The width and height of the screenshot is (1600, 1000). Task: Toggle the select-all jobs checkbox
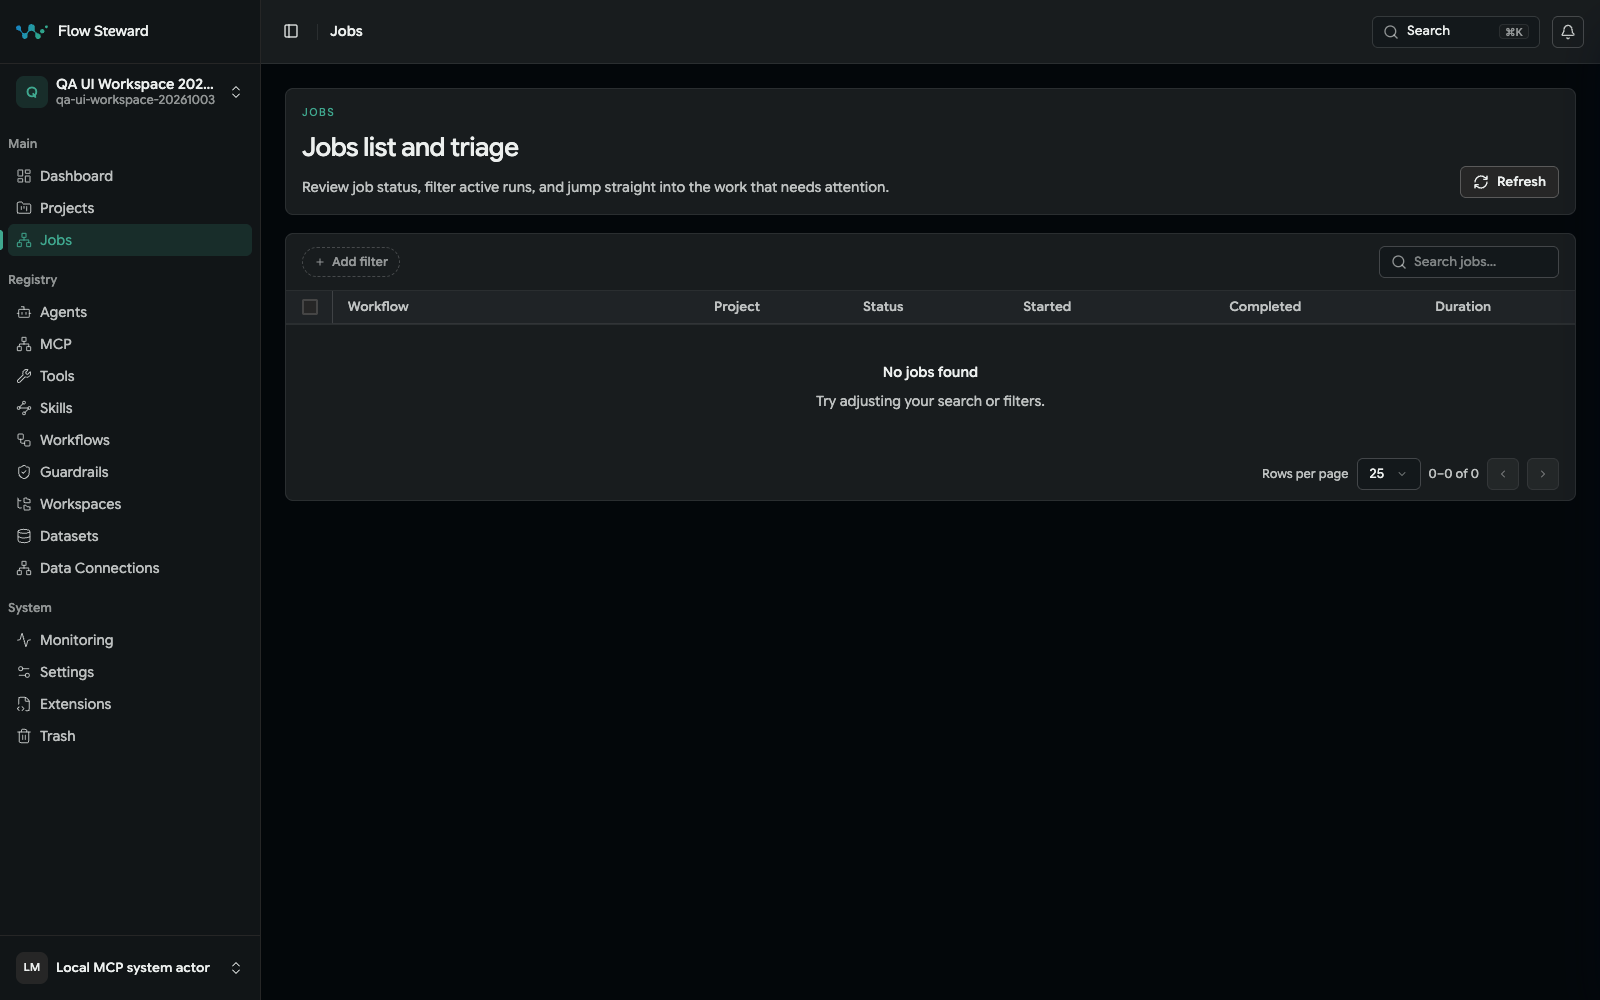pos(310,307)
